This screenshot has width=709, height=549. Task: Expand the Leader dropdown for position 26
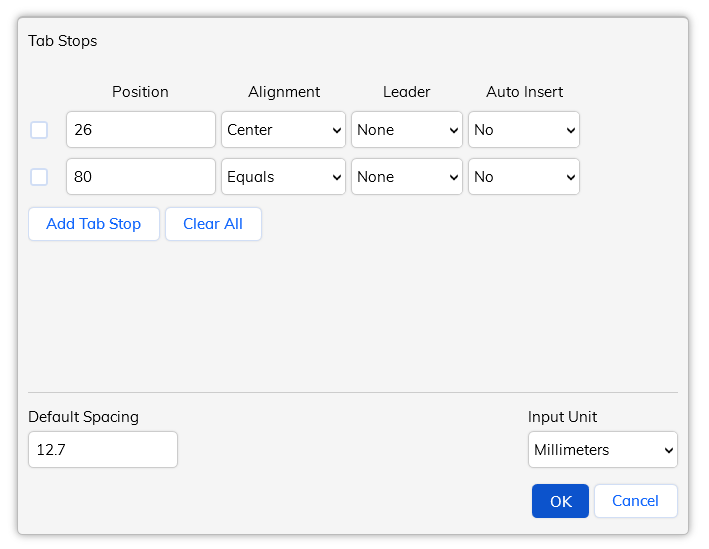406,130
